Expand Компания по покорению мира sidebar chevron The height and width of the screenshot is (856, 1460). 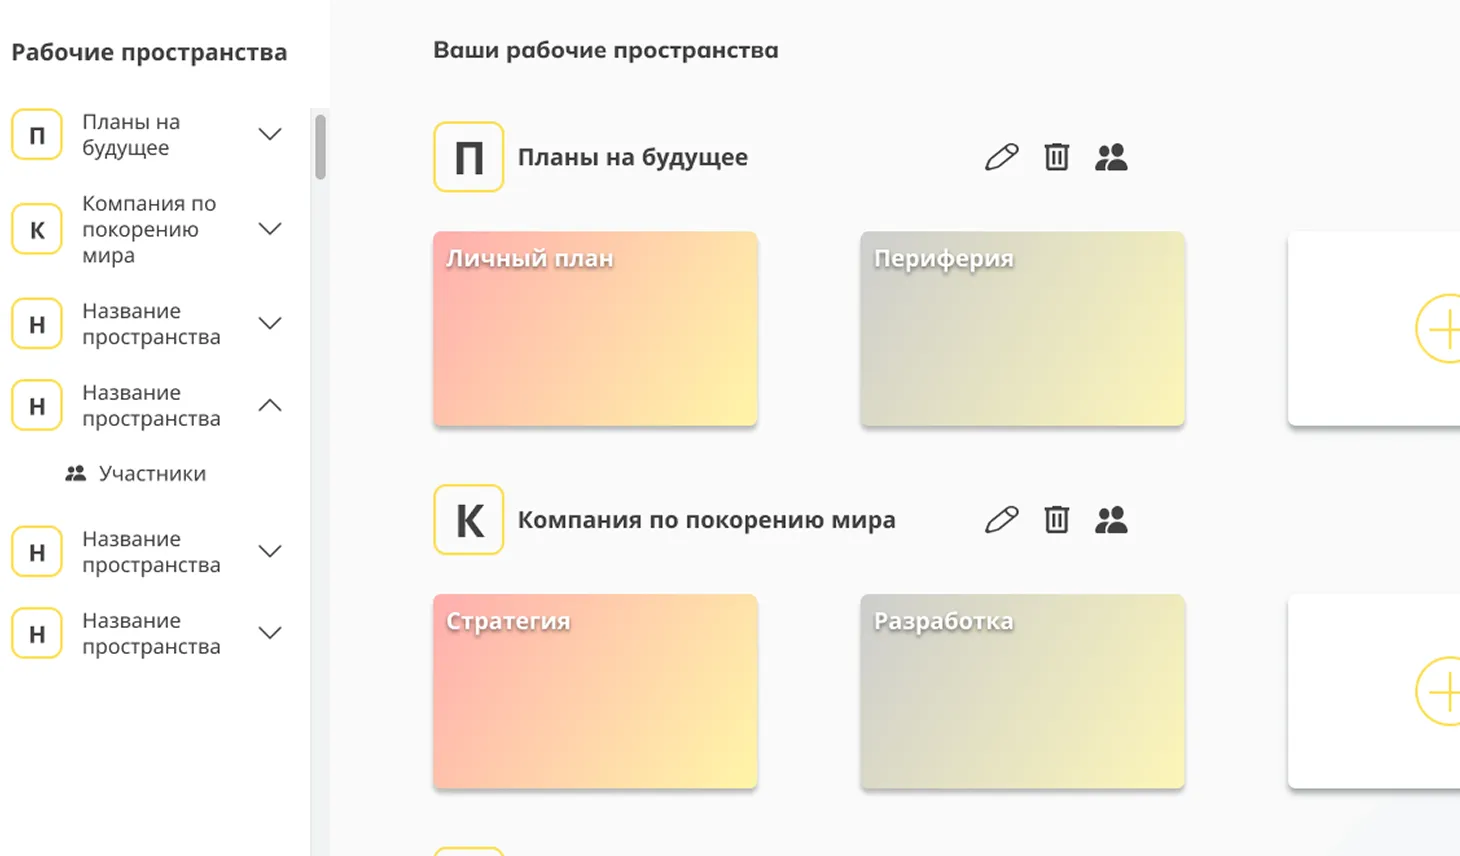[270, 229]
